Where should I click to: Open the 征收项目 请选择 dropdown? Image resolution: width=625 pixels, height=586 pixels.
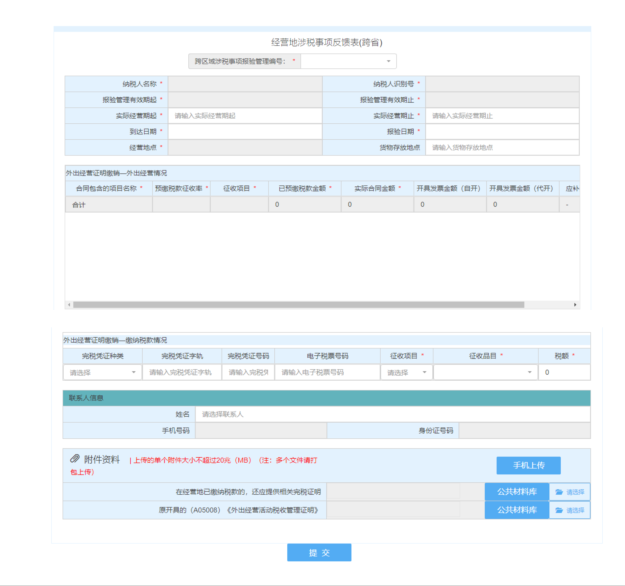(405, 372)
